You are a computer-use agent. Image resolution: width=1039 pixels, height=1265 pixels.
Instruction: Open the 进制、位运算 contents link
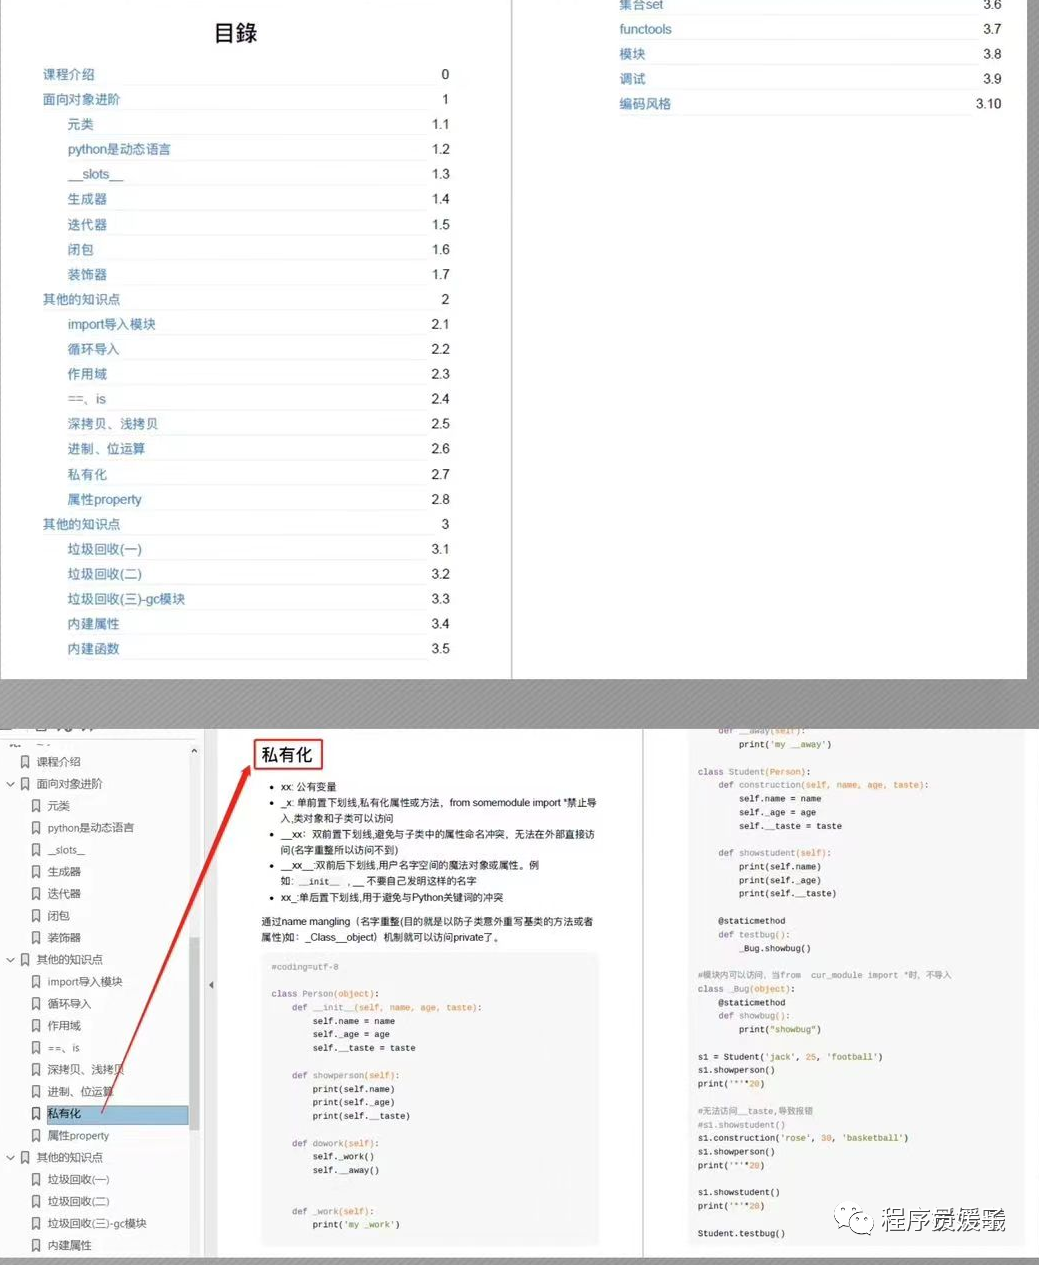(x=106, y=449)
